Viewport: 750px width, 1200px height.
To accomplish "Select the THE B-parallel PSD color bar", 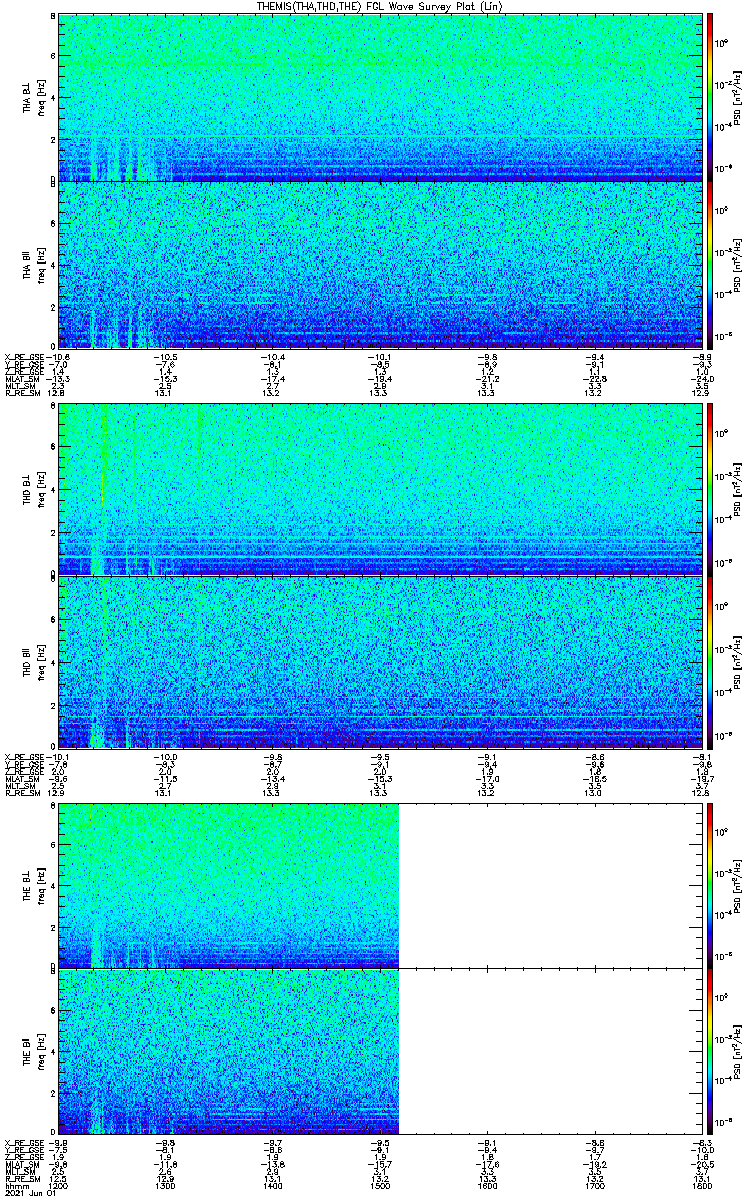I will coord(709,1051).
